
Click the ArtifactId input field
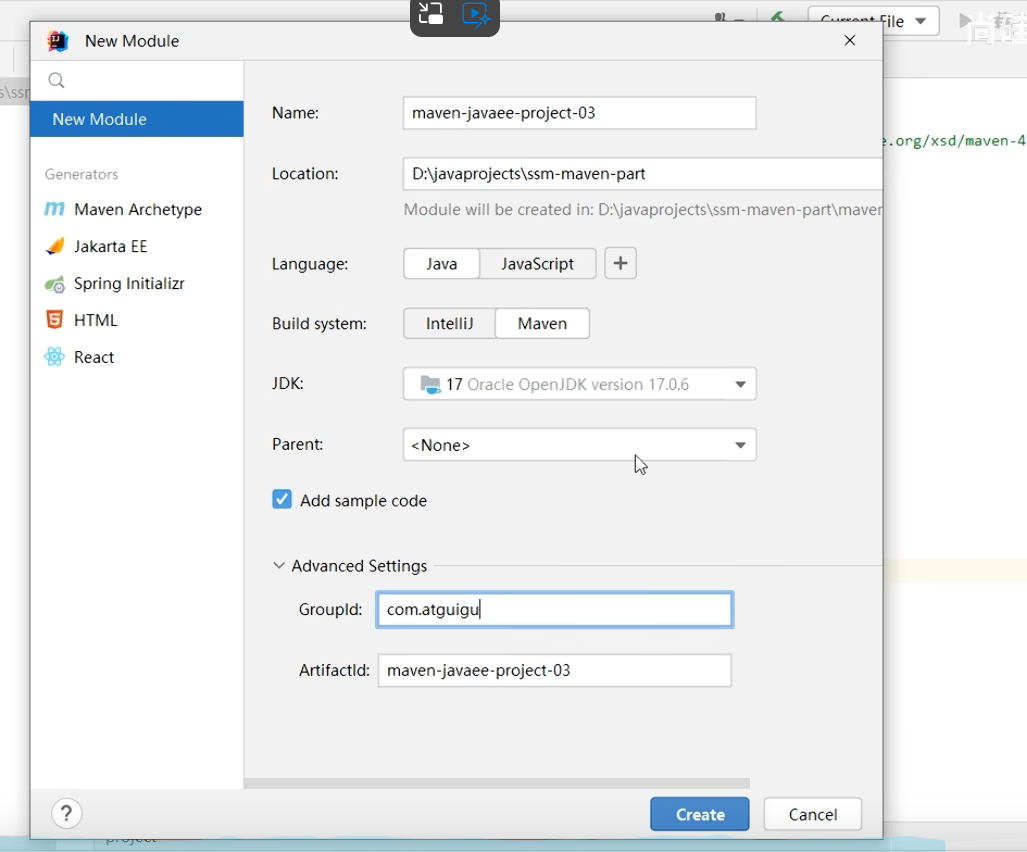(x=555, y=671)
